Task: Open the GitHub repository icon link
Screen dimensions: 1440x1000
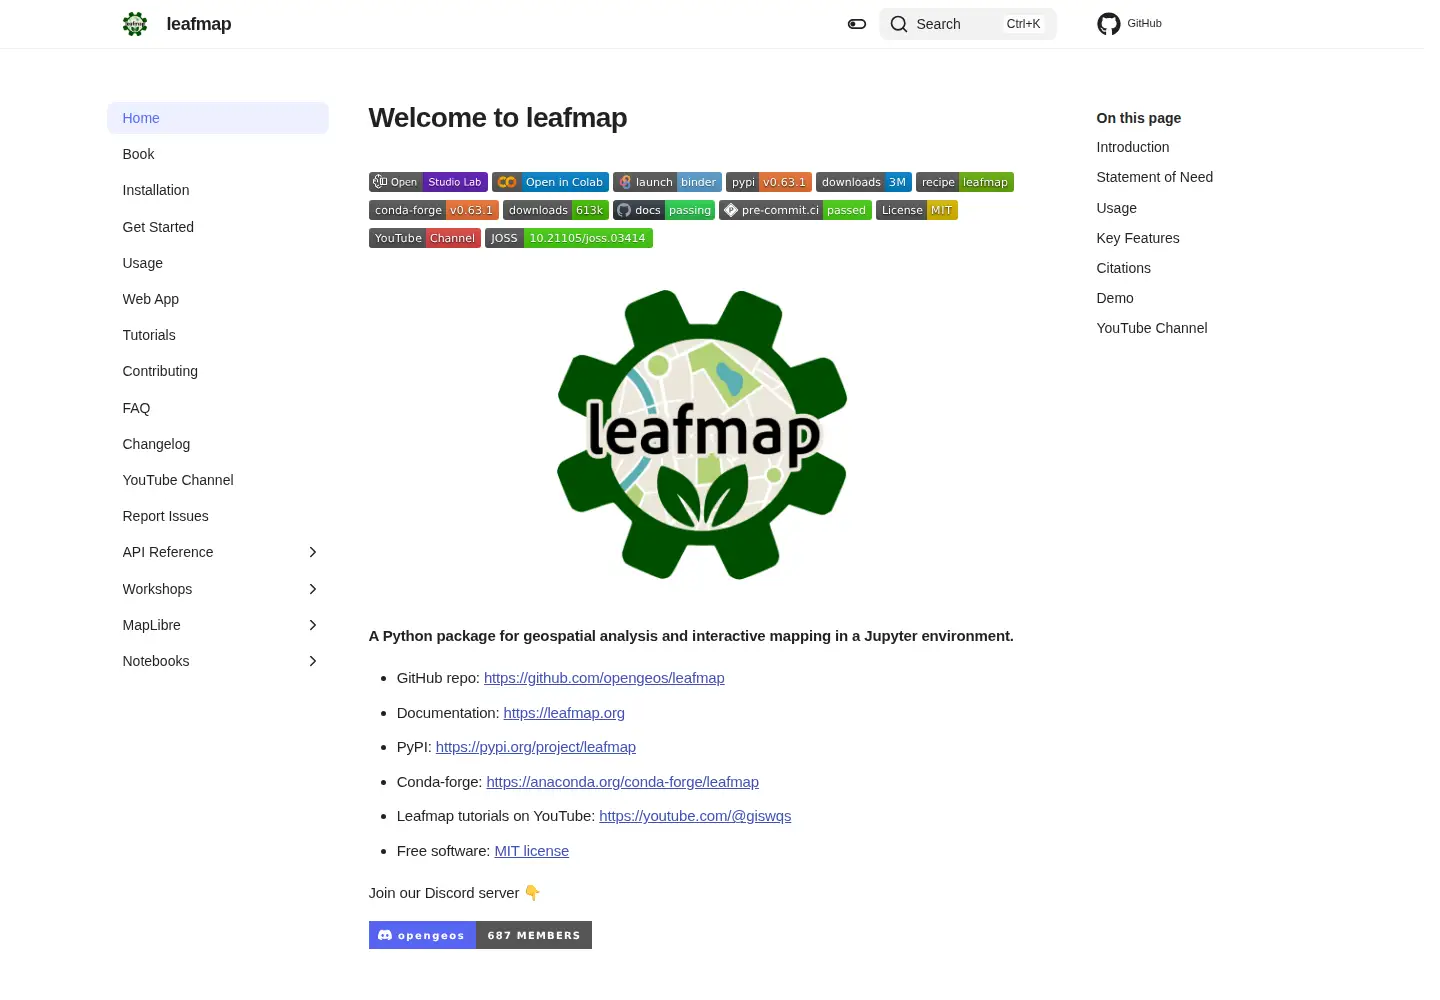Action: tap(1109, 24)
